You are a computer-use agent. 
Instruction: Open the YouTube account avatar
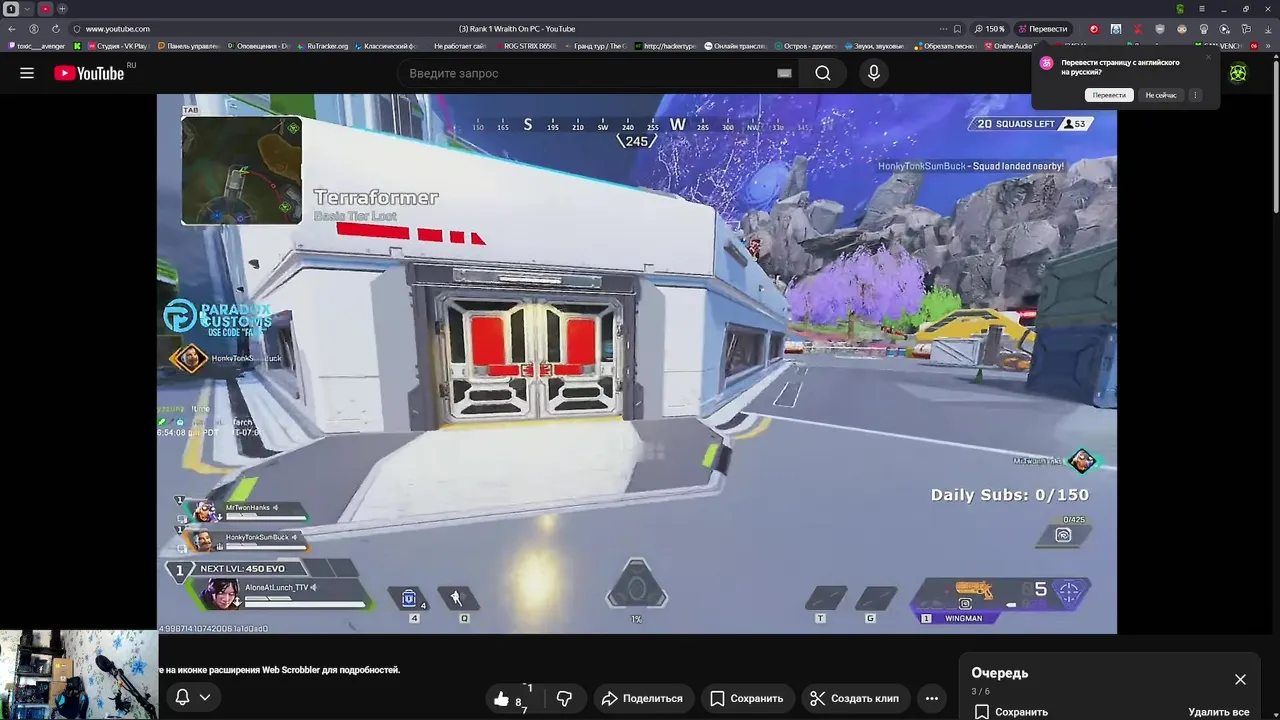1238,73
